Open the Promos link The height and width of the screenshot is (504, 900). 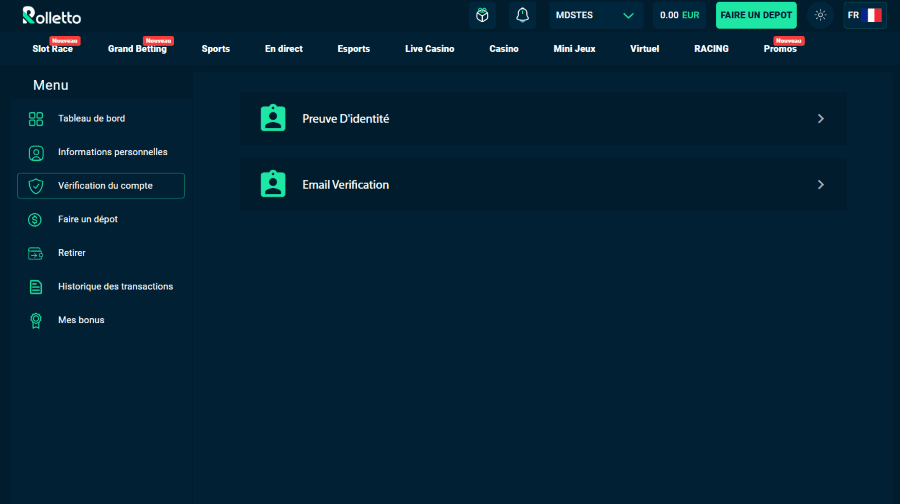780,49
